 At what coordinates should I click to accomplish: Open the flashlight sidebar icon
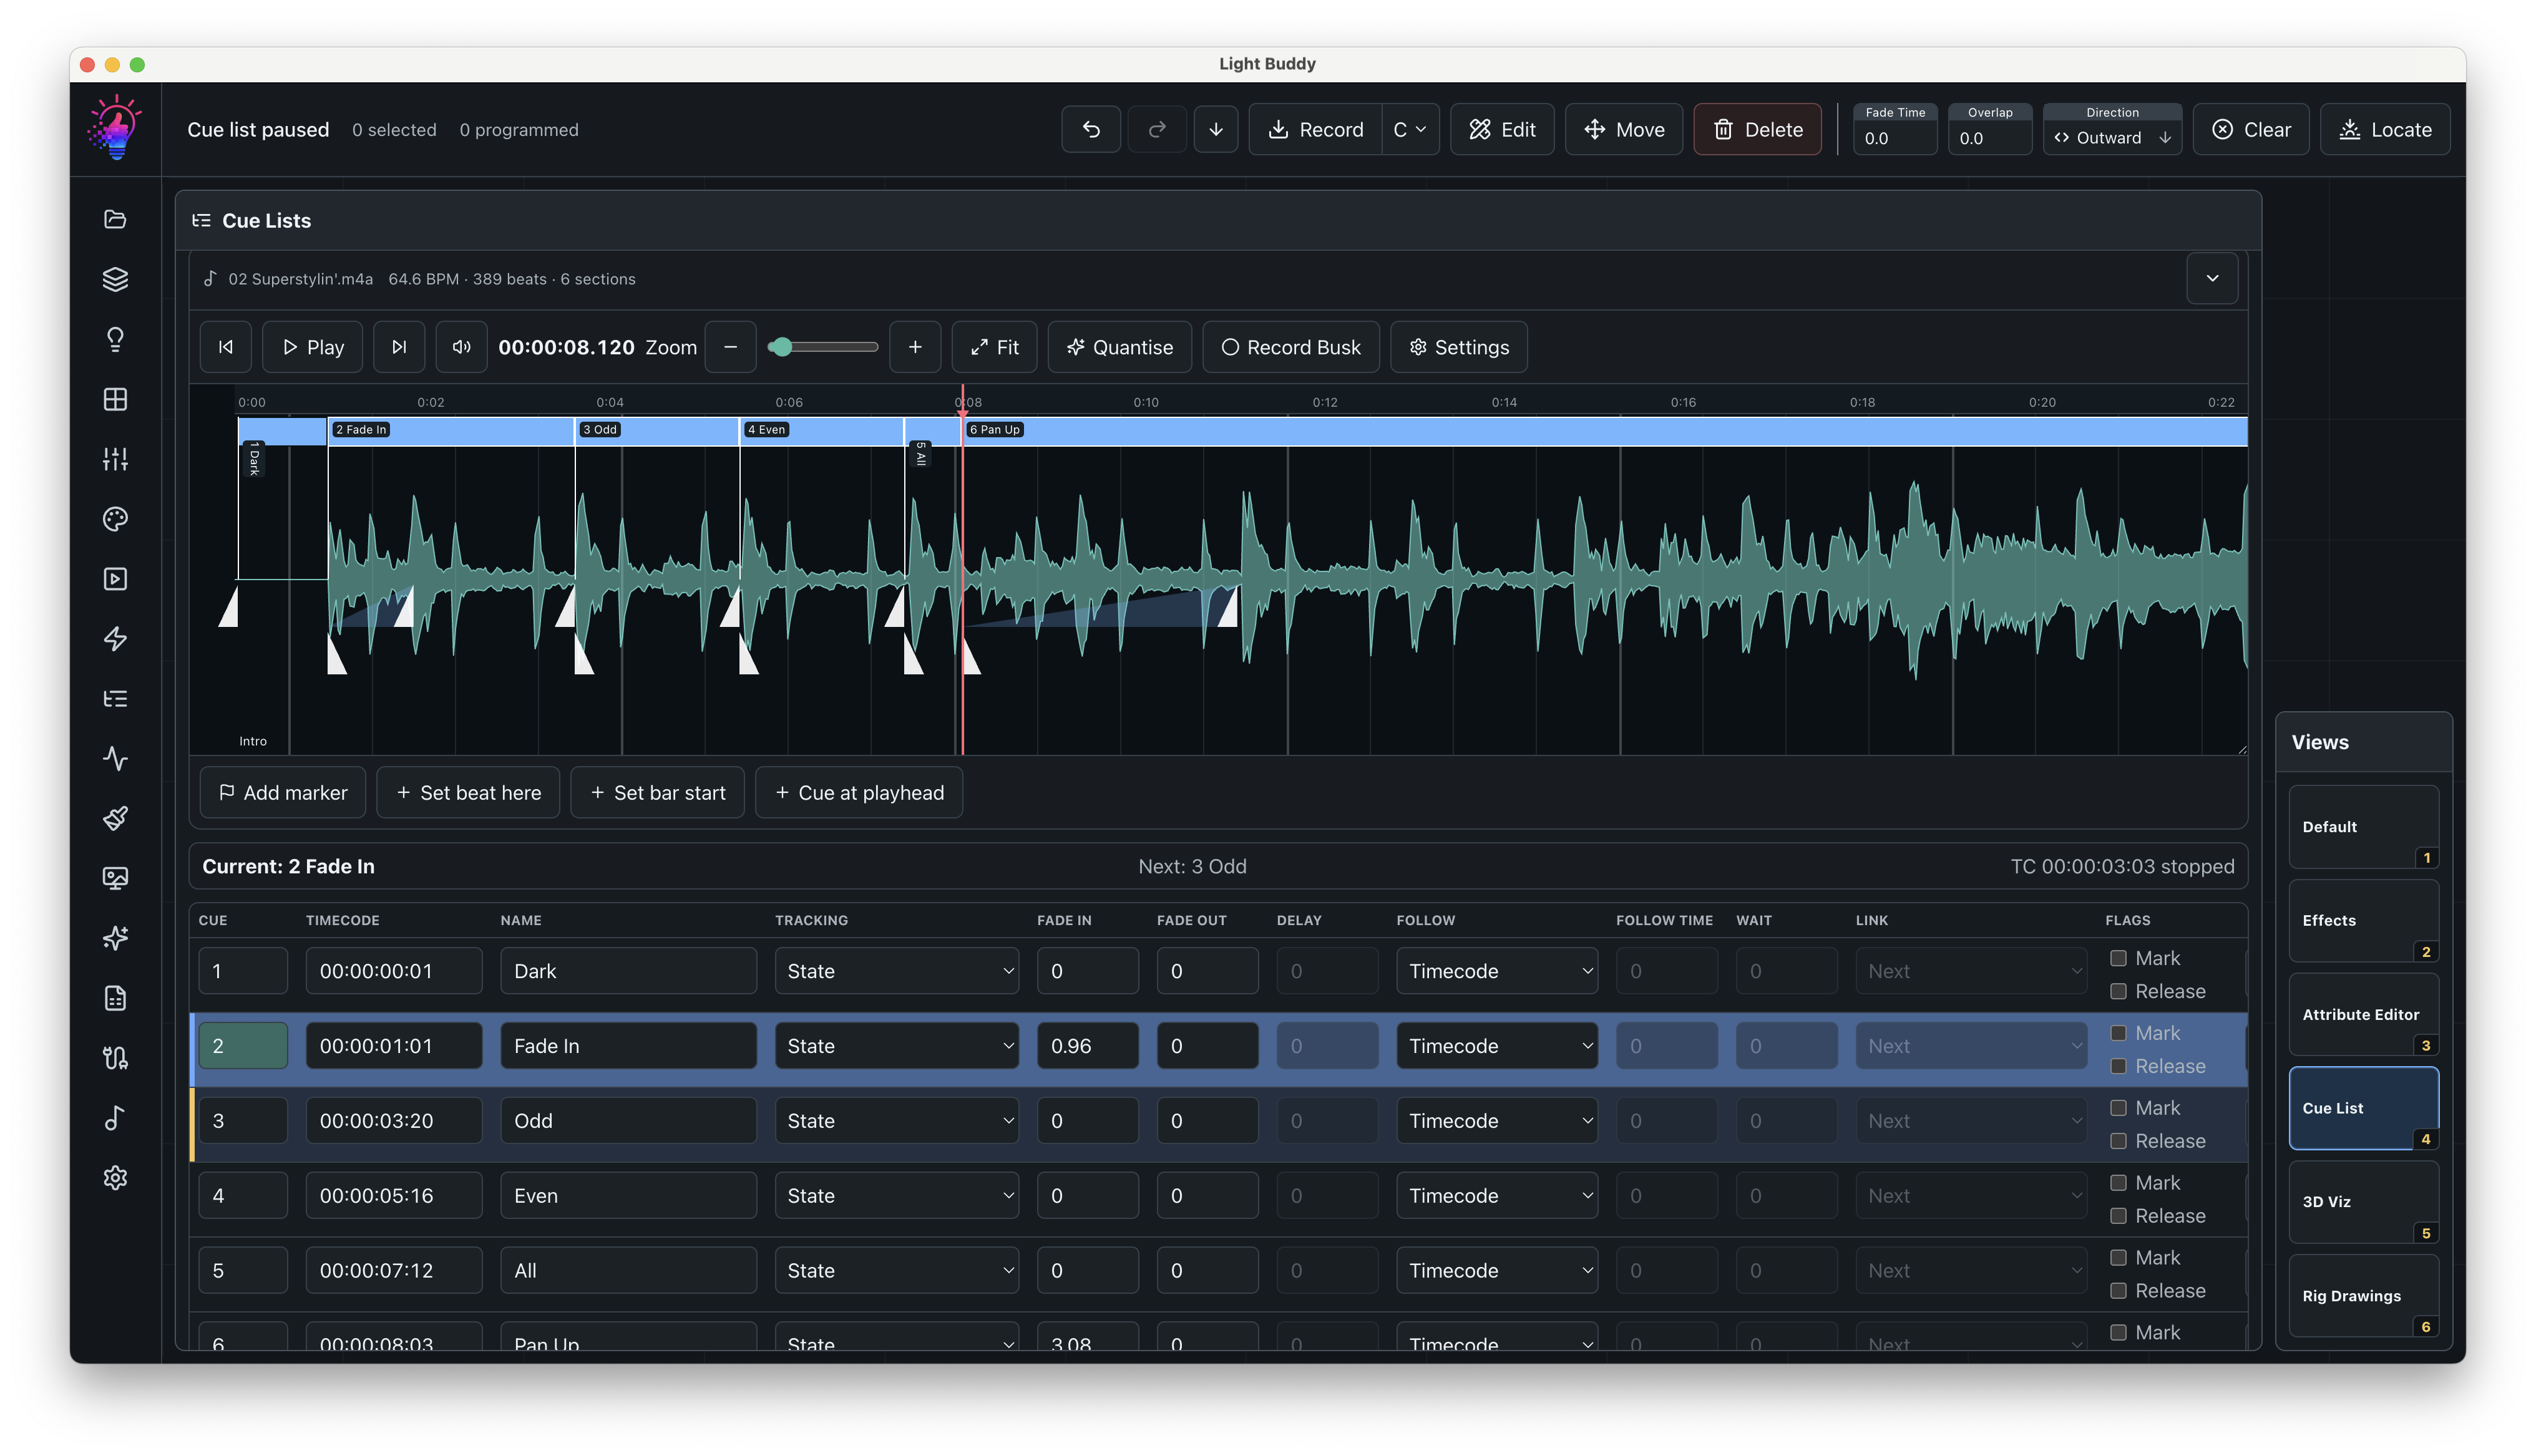(x=115, y=818)
